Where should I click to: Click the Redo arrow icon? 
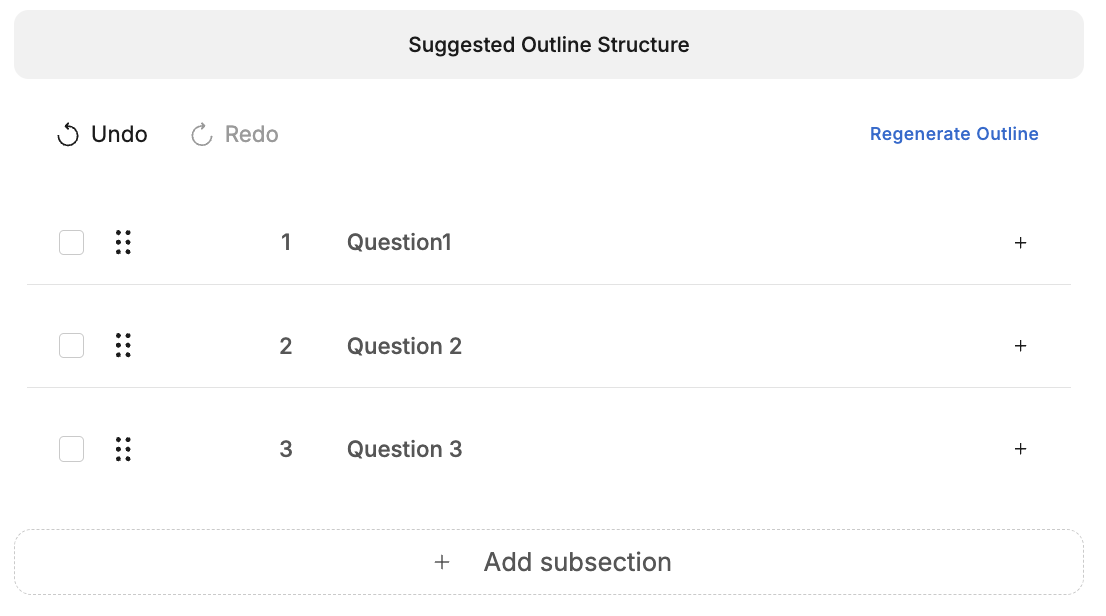click(x=202, y=134)
